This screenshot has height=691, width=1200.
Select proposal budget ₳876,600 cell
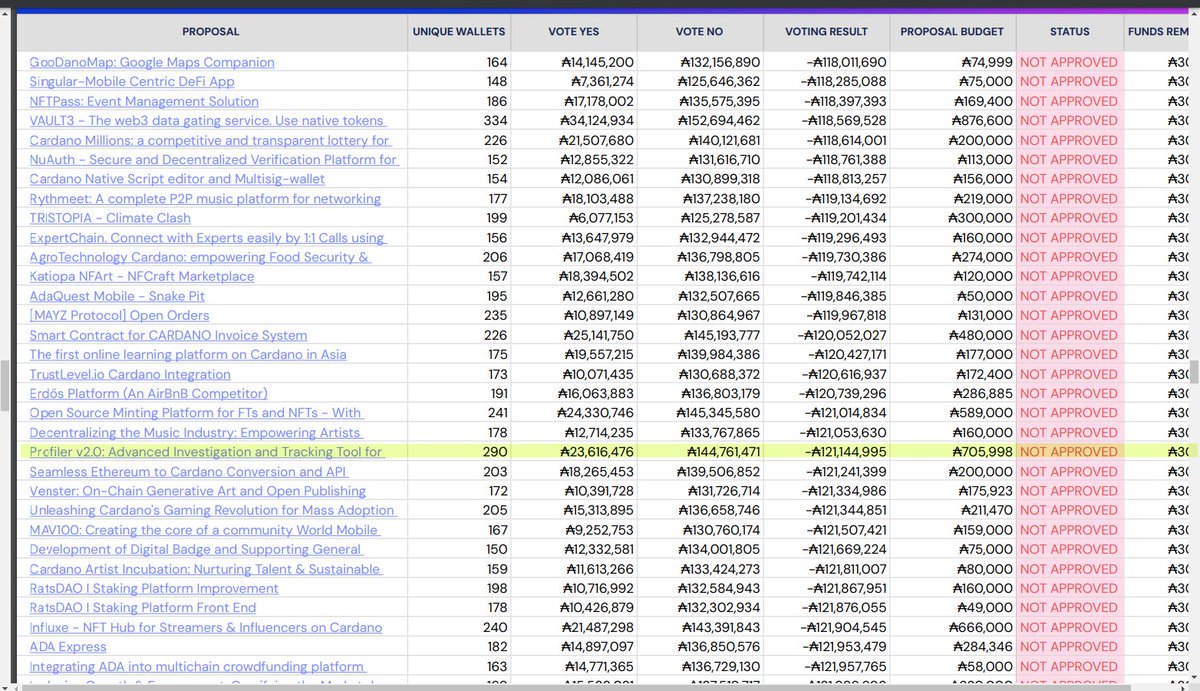tap(983, 121)
